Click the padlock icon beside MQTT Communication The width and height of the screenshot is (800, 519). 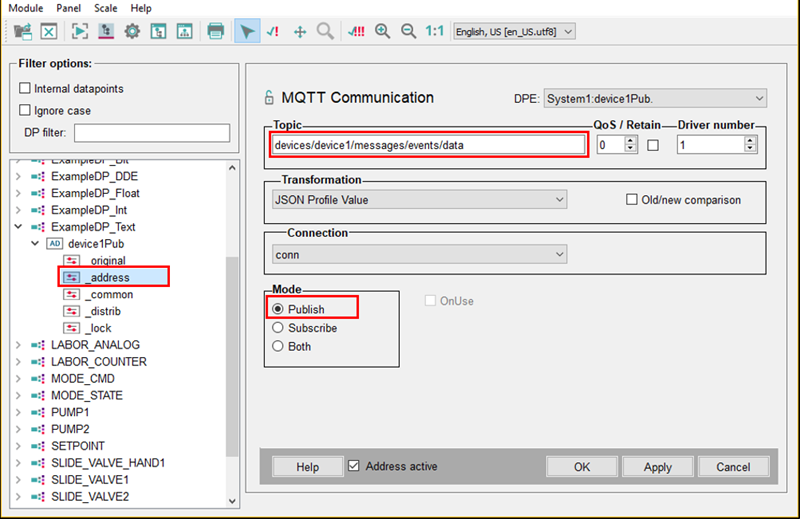(269, 97)
